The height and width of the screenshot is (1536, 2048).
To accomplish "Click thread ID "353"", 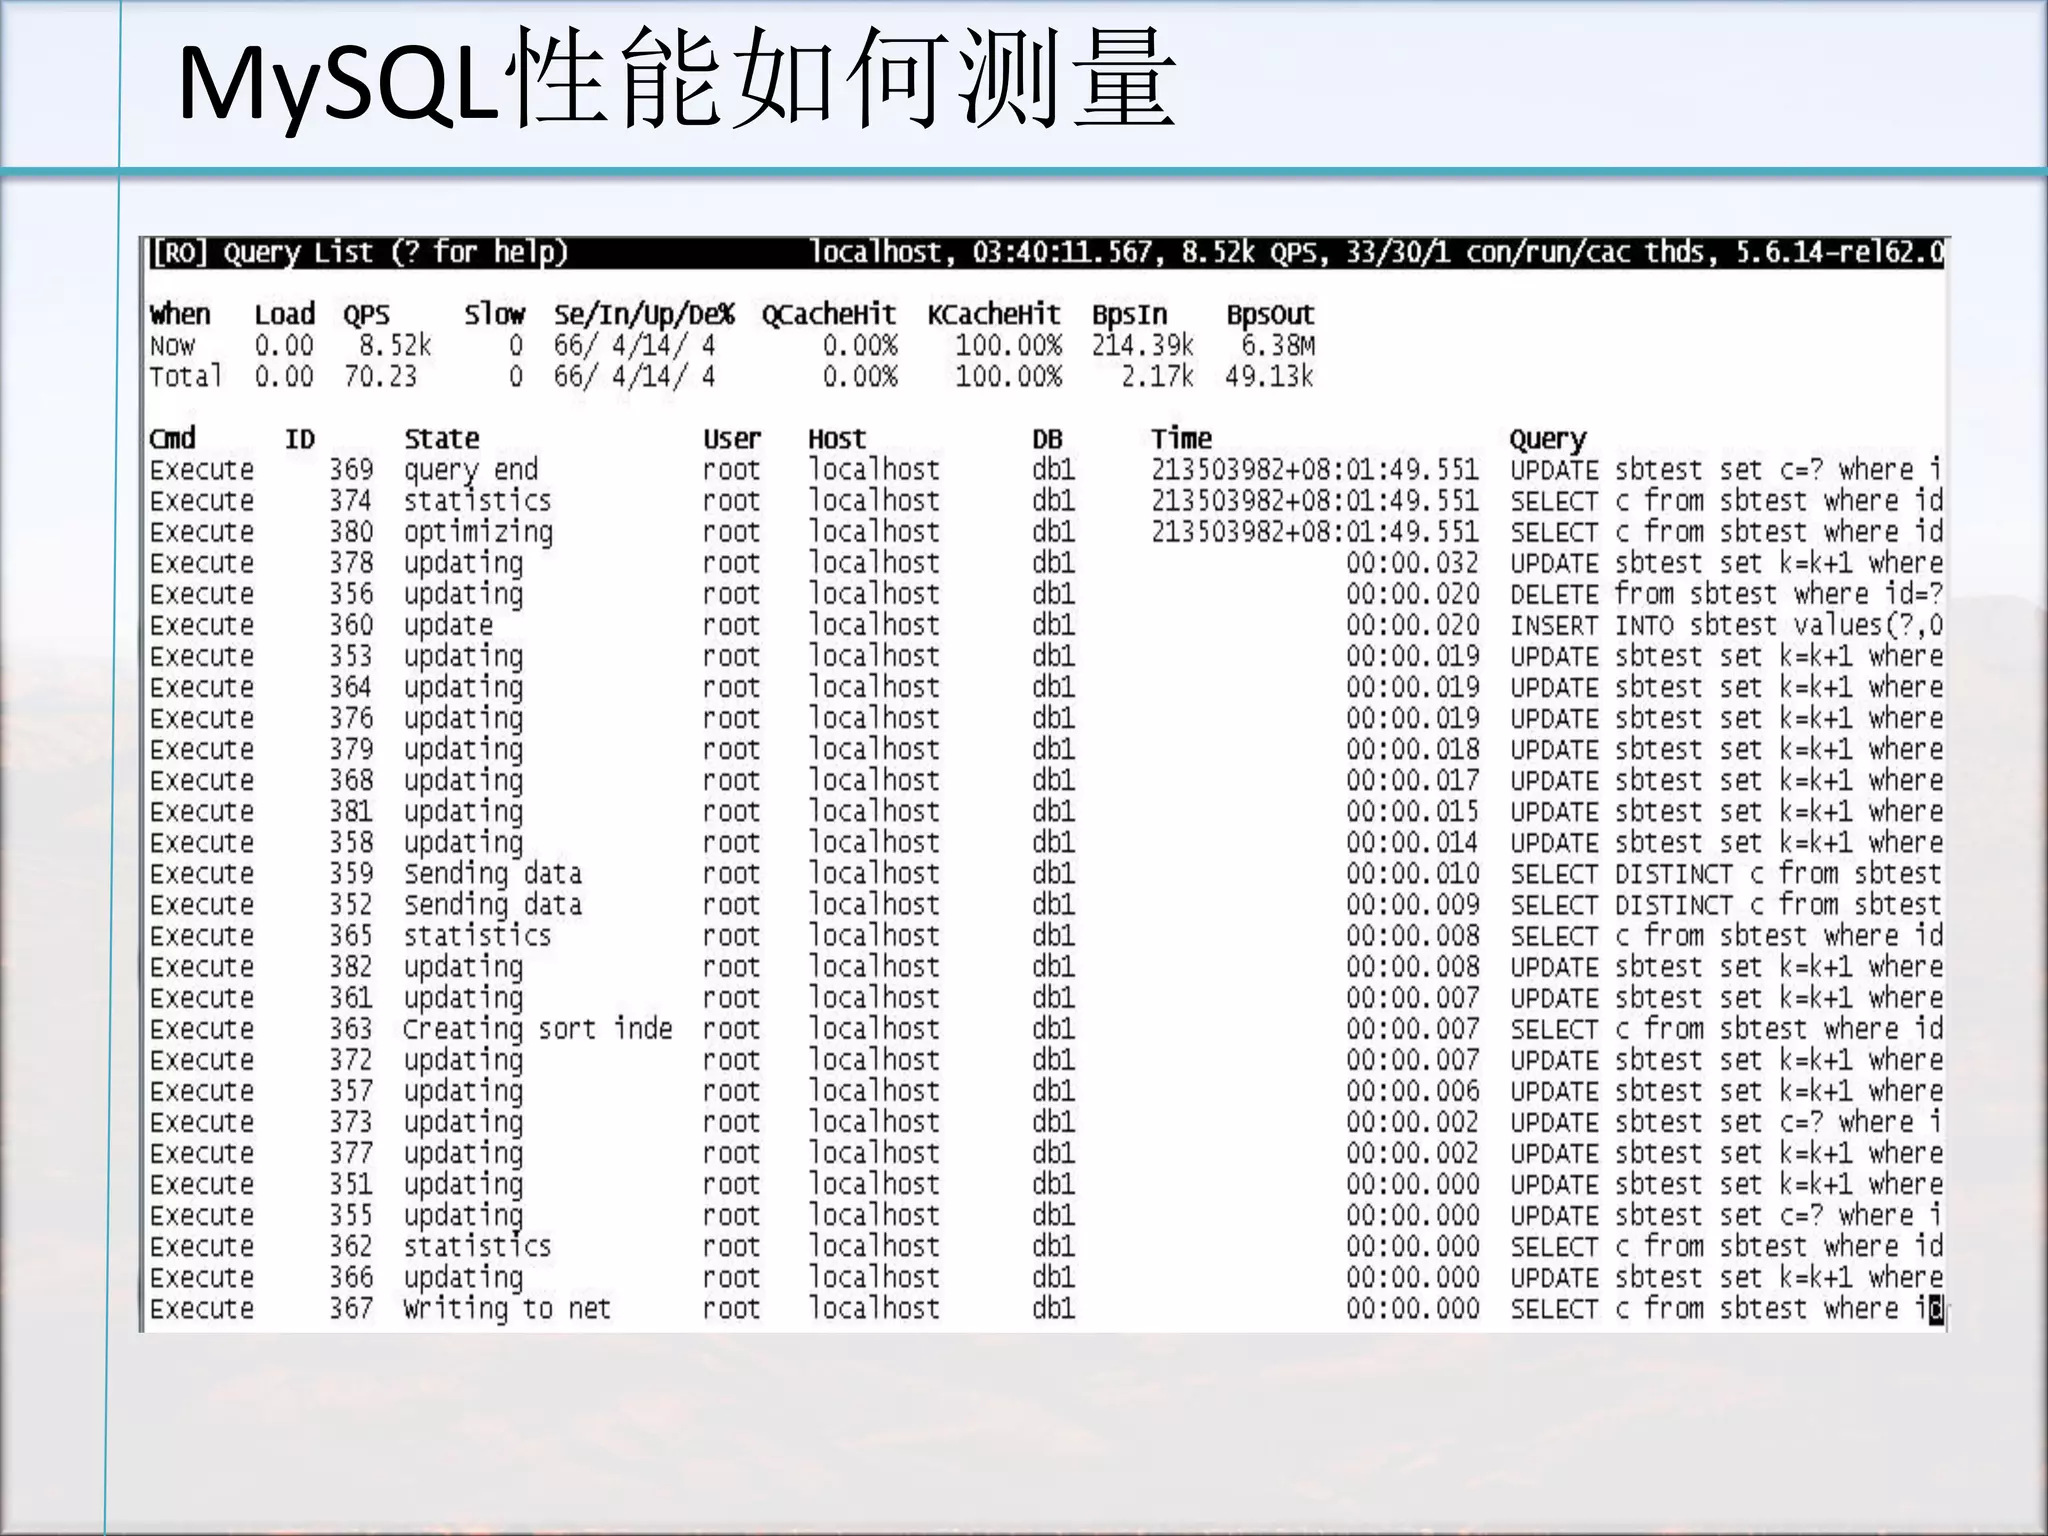I will (351, 656).
